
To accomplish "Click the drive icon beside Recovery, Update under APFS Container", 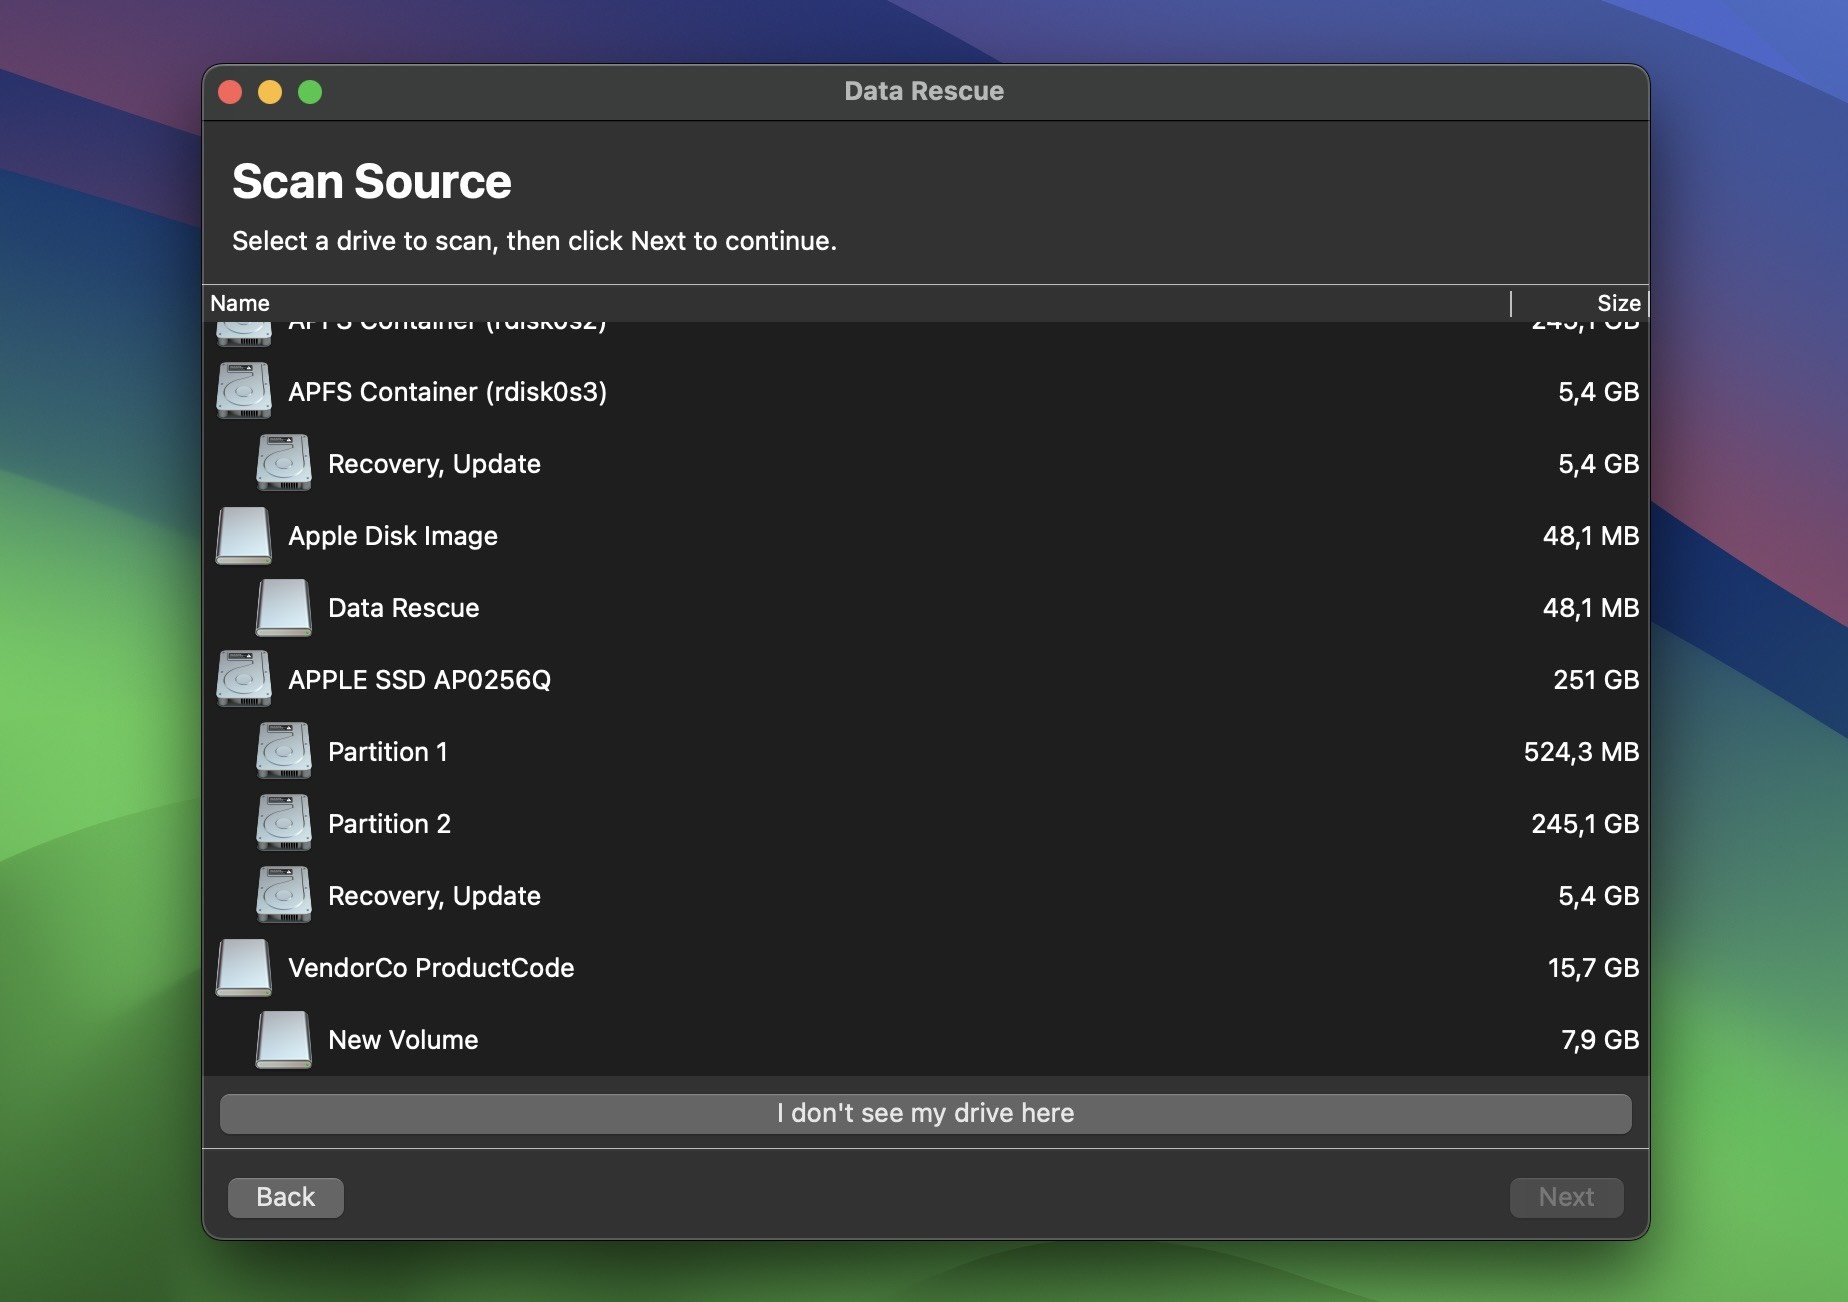I will pyautogui.click(x=284, y=463).
